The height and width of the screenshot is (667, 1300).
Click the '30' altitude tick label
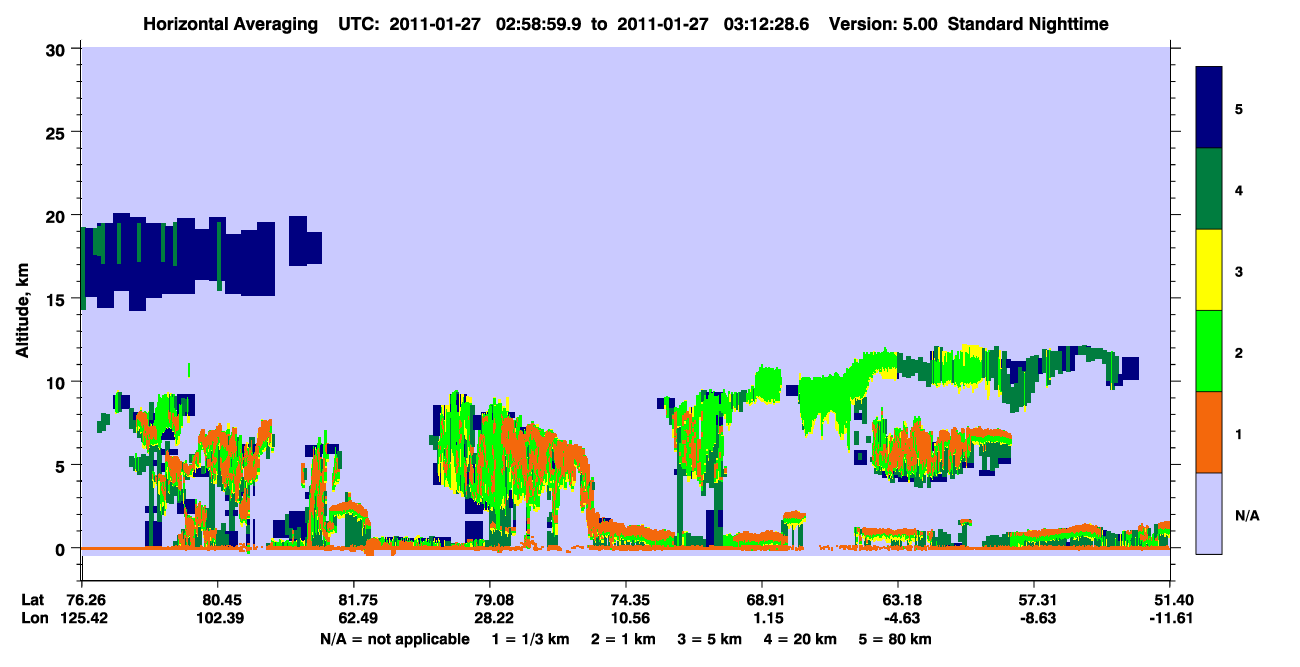coord(58,49)
